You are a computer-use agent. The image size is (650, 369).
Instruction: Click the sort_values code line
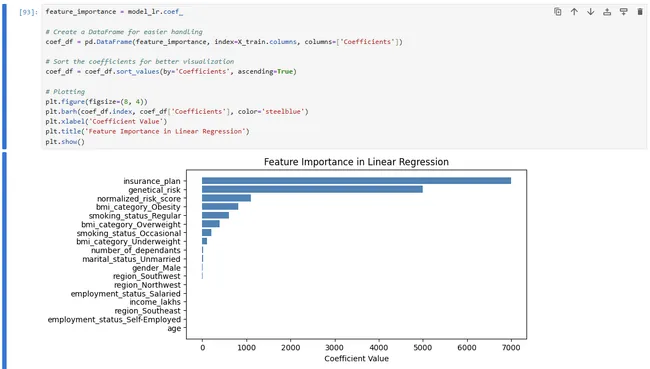point(171,71)
